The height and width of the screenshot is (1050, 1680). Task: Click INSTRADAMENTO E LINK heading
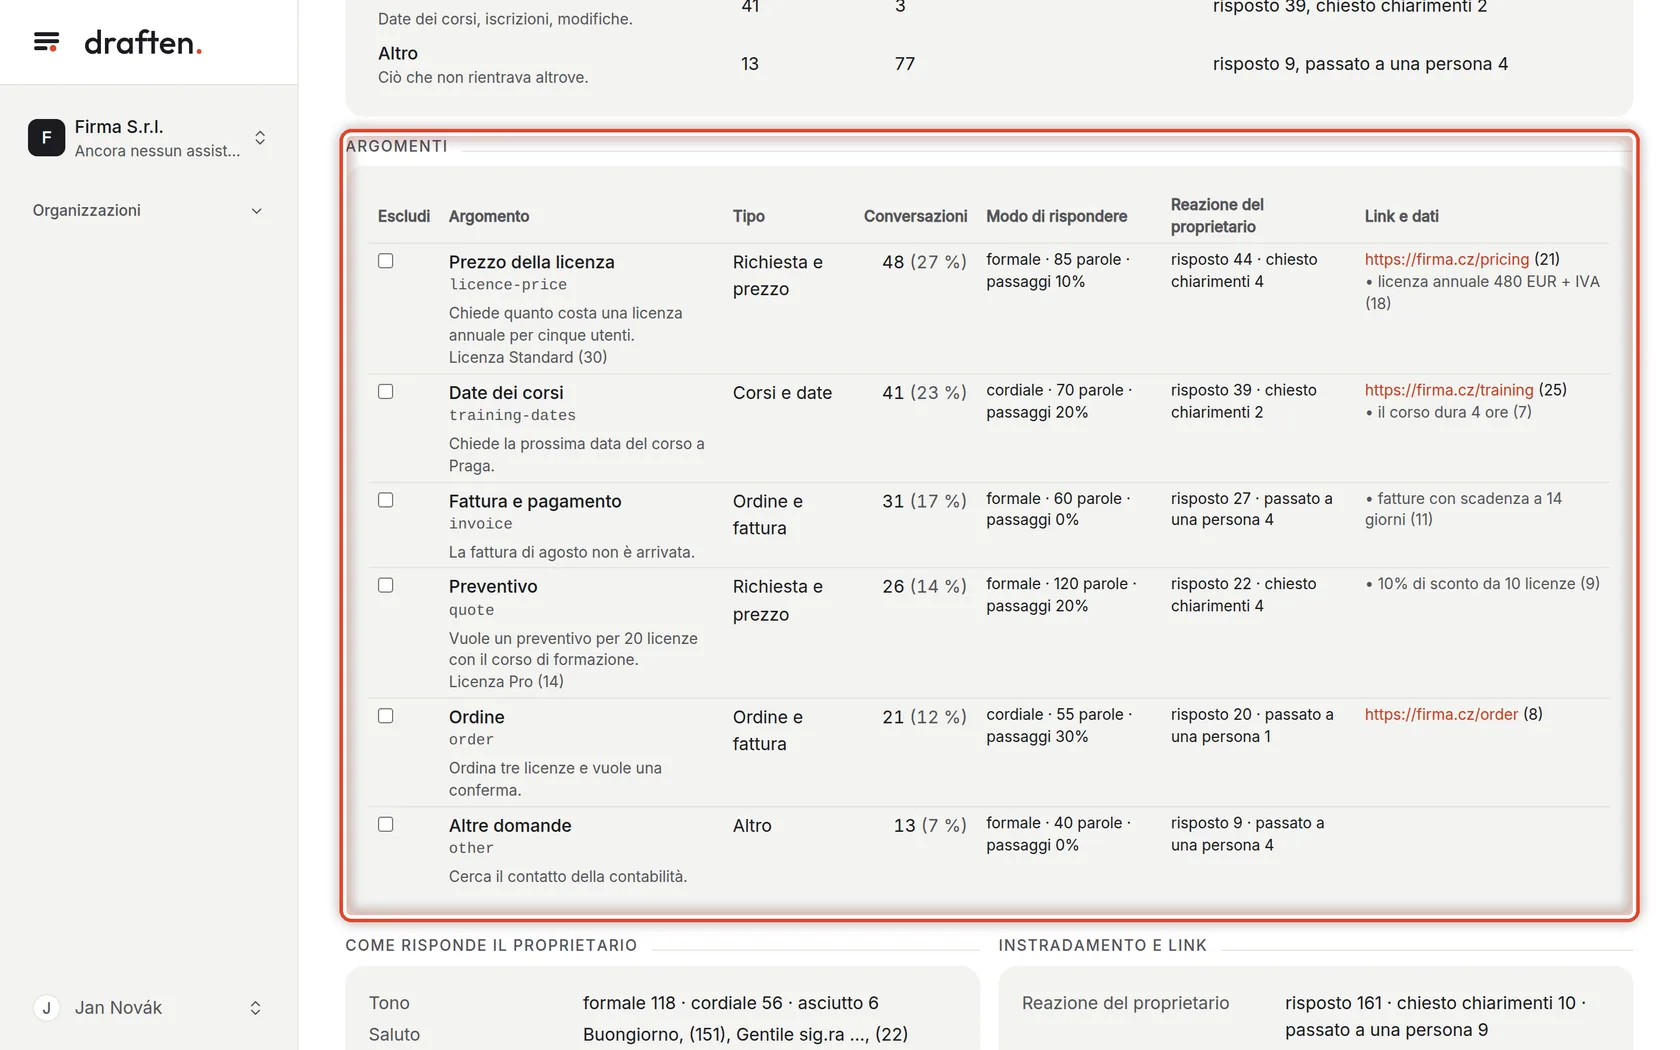(1102, 945)
